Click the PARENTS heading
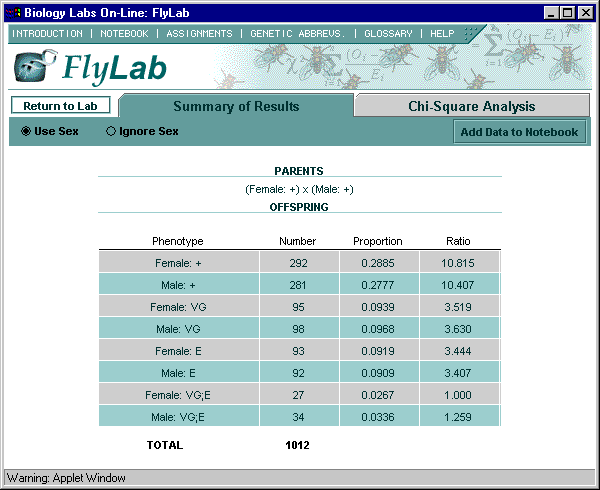The width and height of the screenshot is (600, 490). coord(299,171)
